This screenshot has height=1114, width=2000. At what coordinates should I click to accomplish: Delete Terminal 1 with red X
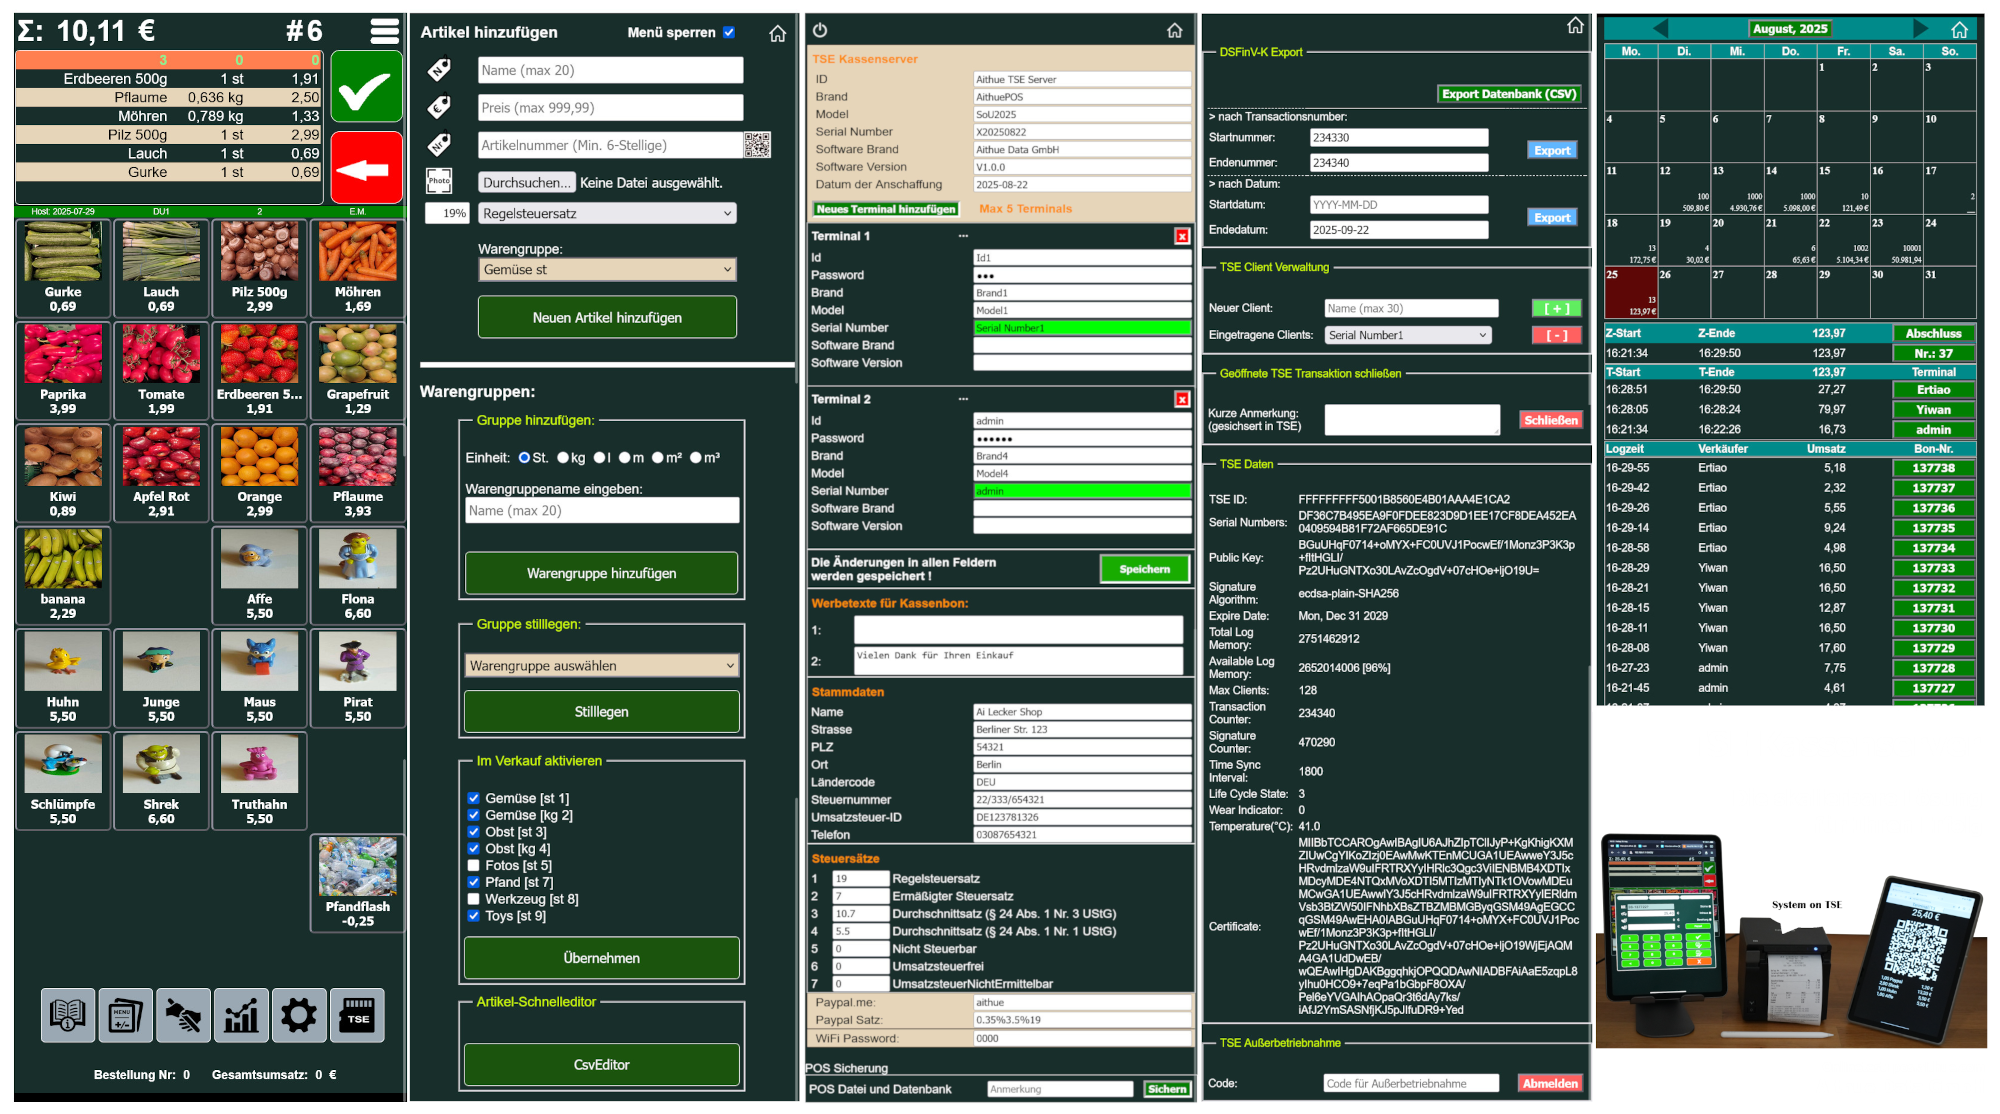point(1182,236)
